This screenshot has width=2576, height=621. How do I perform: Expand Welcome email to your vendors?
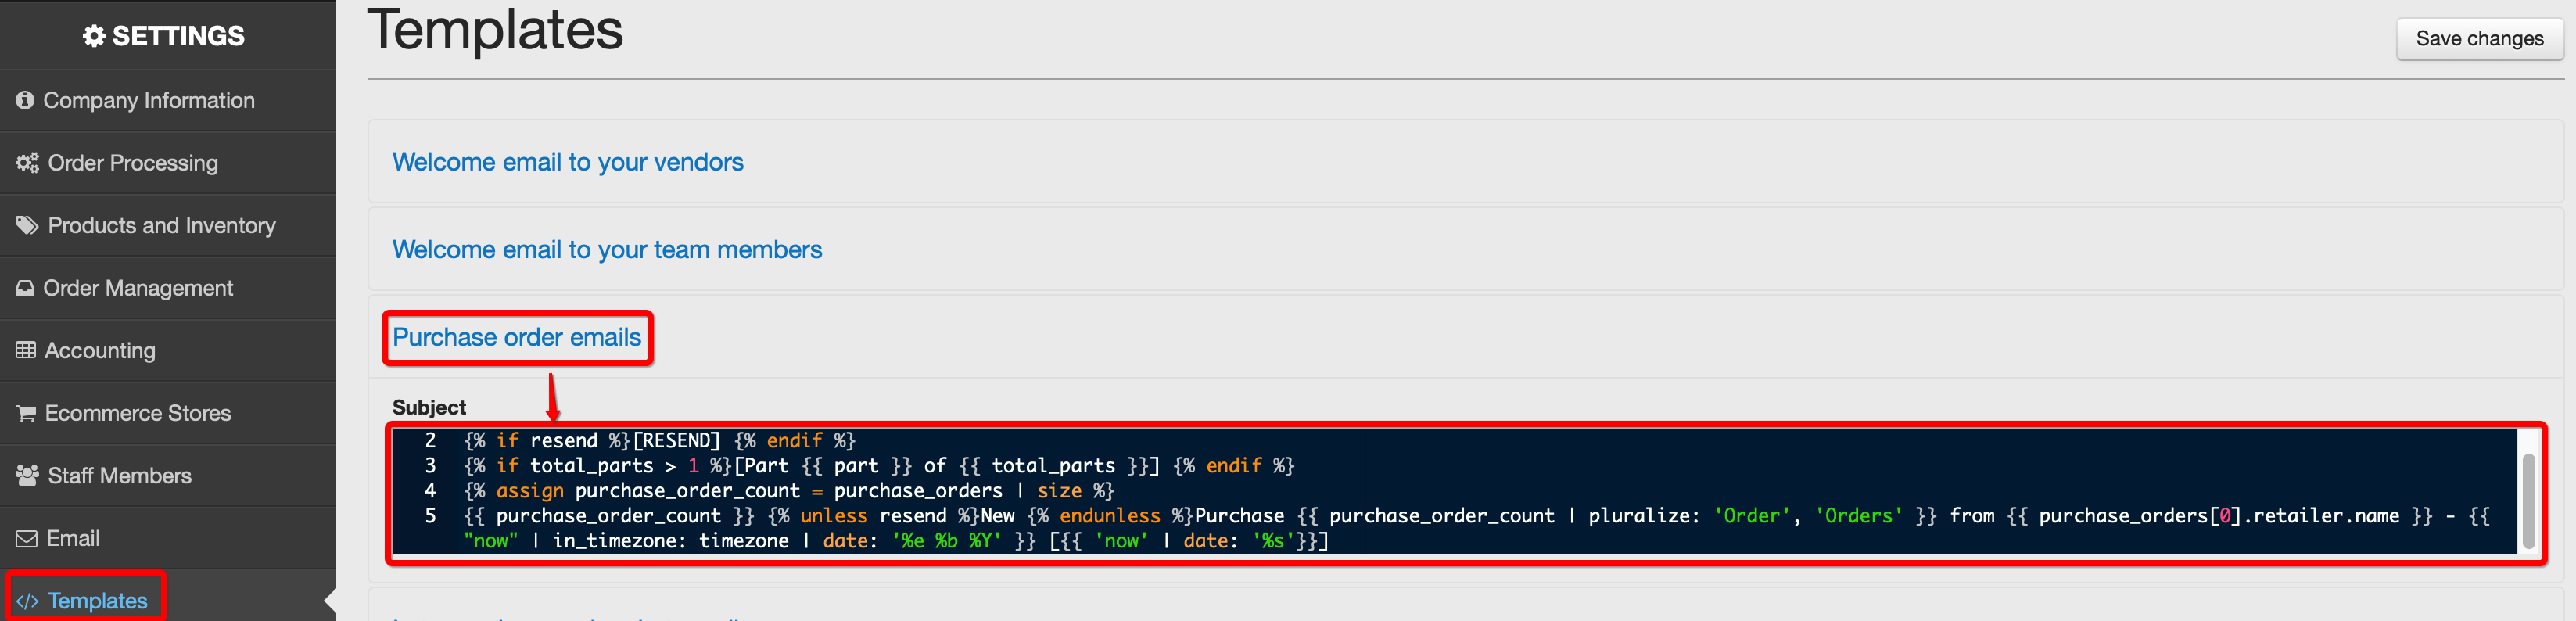coord(567,162)
